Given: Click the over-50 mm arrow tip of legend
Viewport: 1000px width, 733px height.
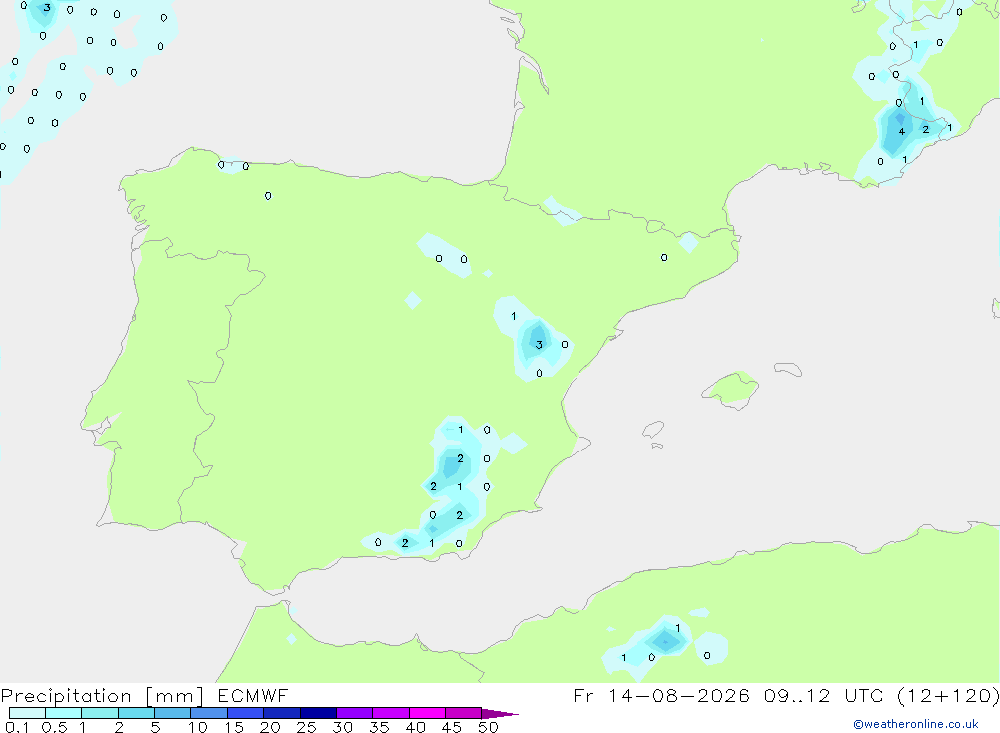Looking at the screenshot, I should click(500, 714).
